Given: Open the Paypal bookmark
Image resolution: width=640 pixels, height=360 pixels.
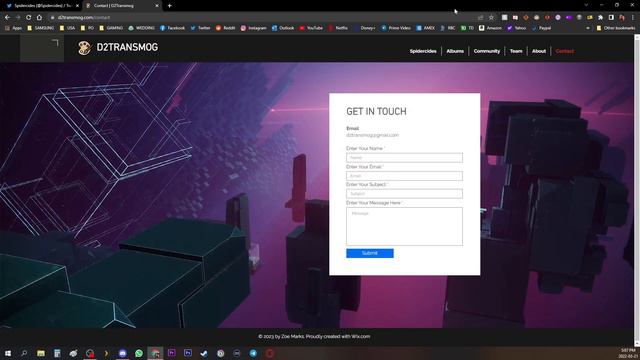Looking at the screenshot, I should tap(541, 28).
